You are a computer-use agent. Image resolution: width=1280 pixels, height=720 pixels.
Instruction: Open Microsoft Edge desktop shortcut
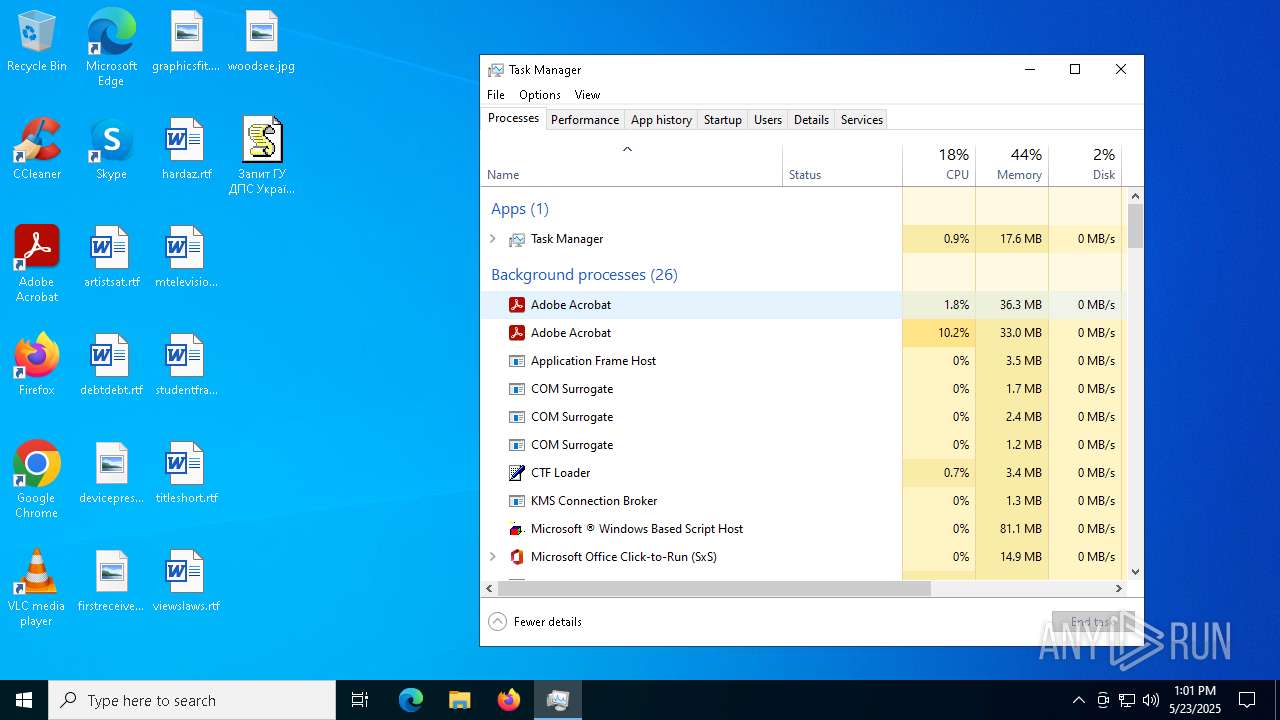point(111,48)
